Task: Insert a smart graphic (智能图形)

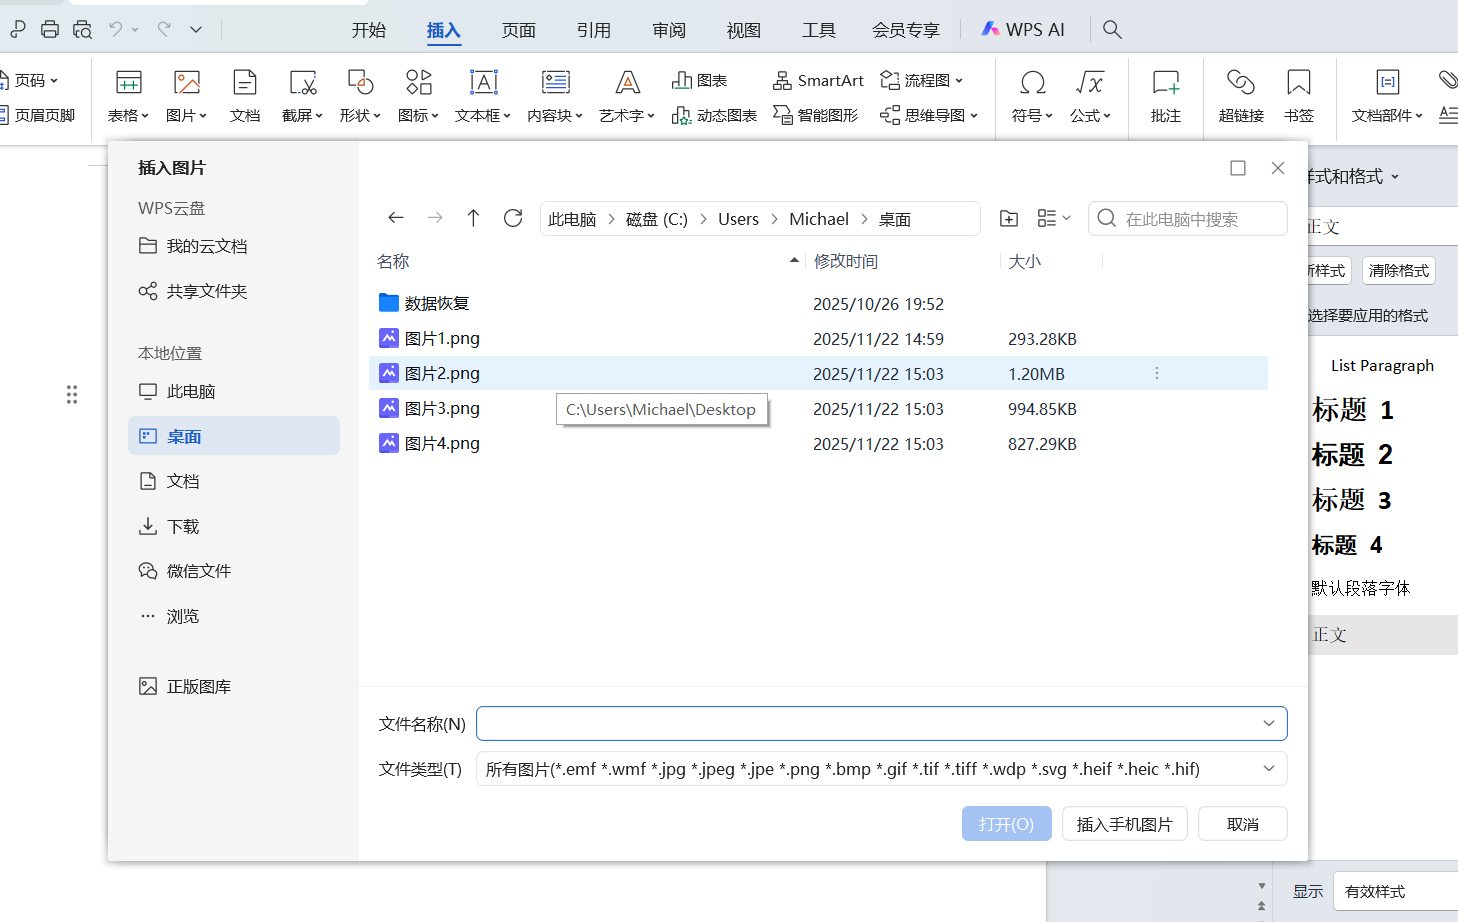Action: (815, 115)
